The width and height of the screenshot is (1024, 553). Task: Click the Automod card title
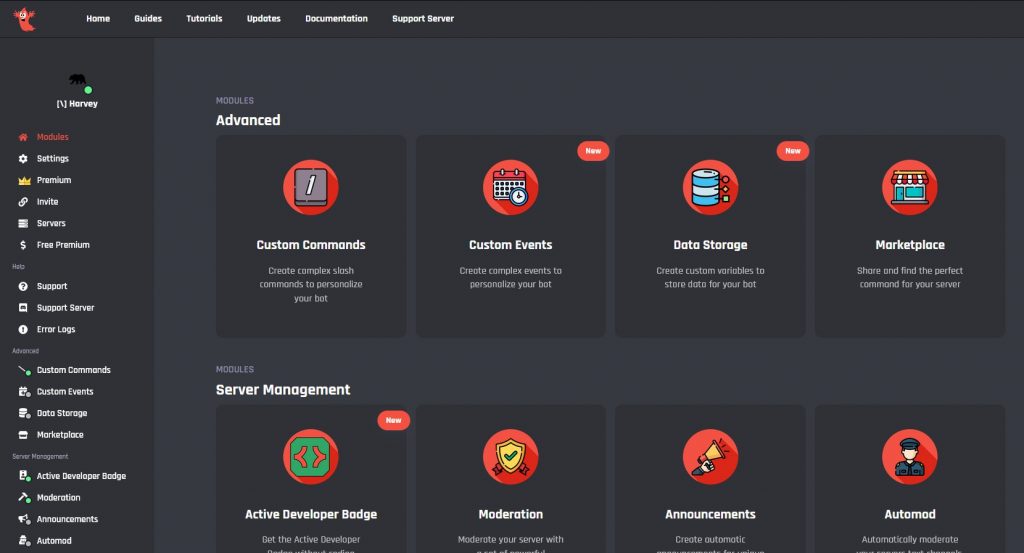click(910, 514)
